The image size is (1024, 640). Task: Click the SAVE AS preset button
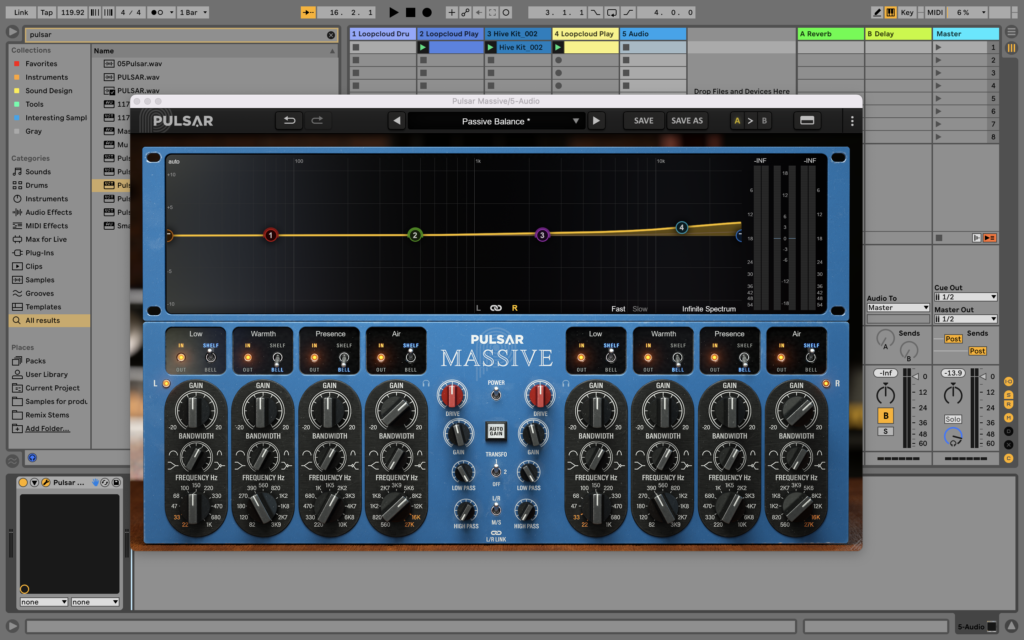pos(687,121)
